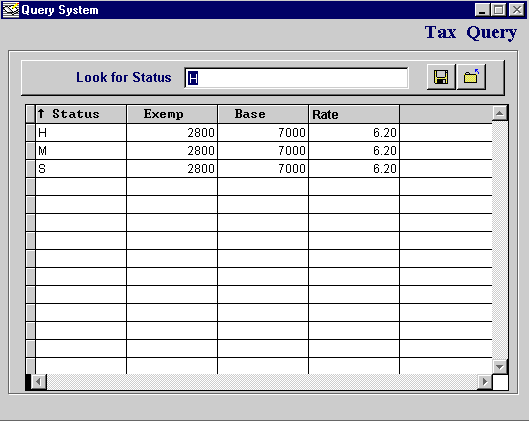Select the row selector for status S
Viewport: 529px width, 421px height.
(x=31, y=168)
